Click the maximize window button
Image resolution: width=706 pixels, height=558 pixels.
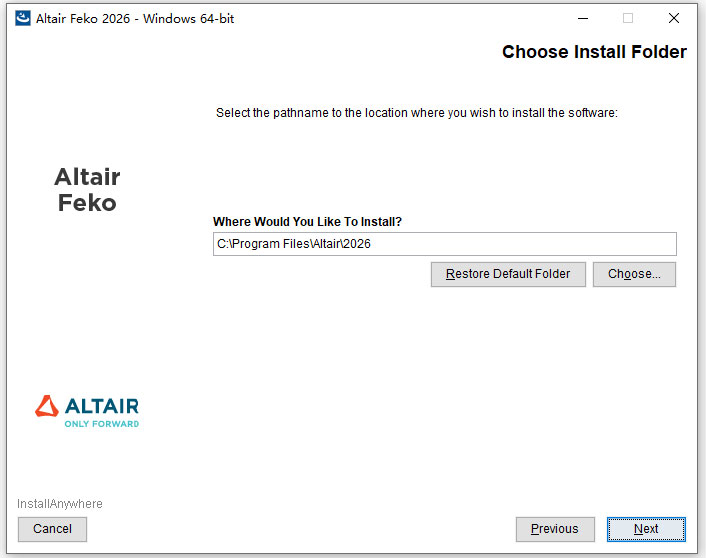628,18
